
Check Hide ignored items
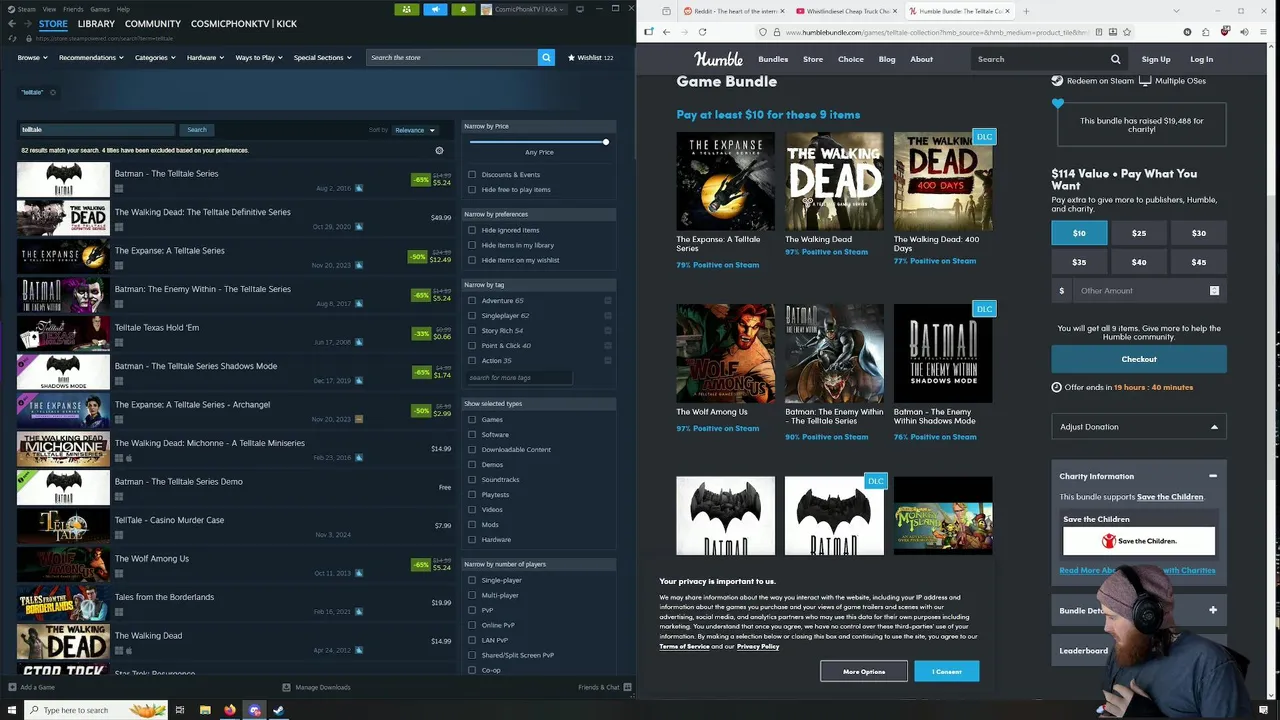[x=472, y=230]
